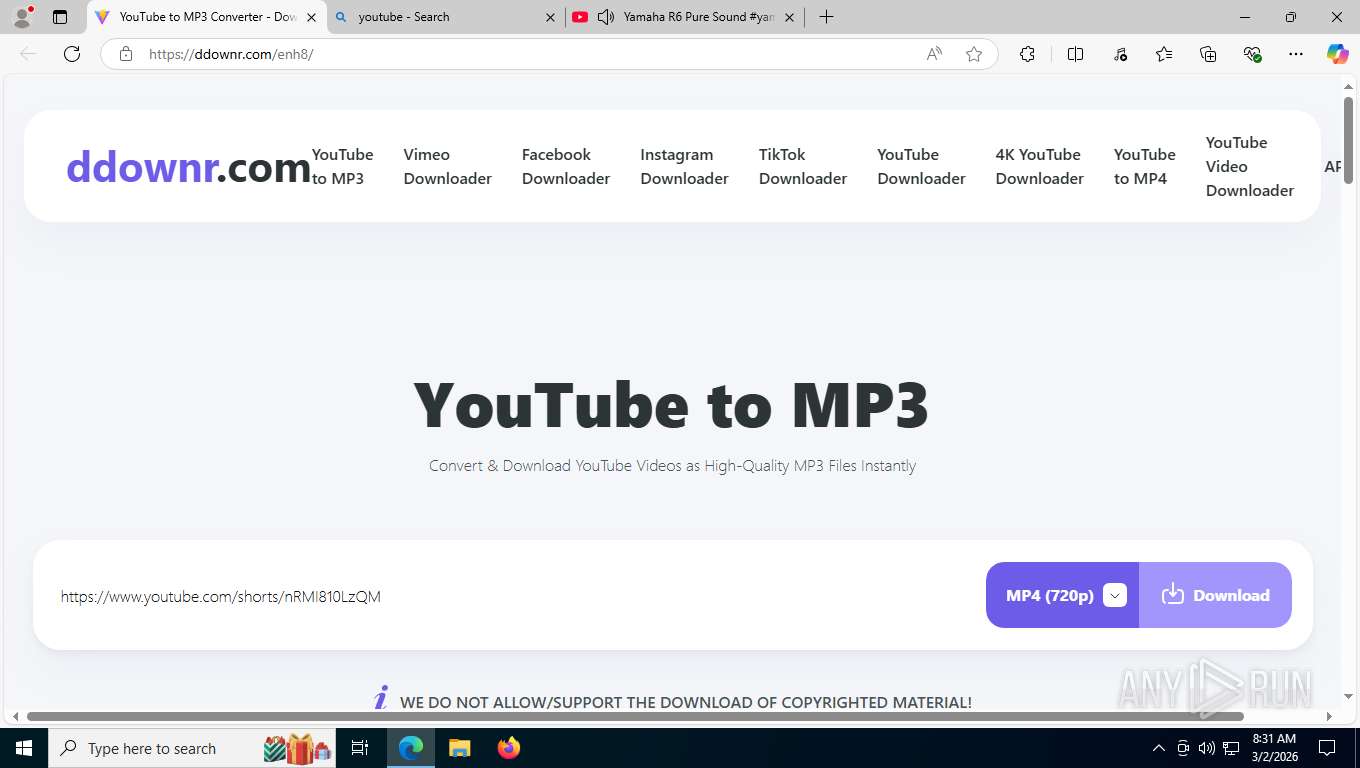
Task: Open Browser essentials heart icon
Action: click(x=1252, y=54)
